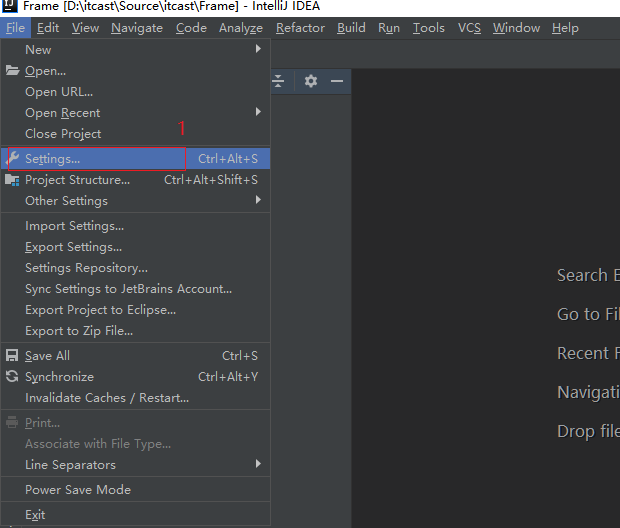
Task: Toggle Power Save Mode
Action: [78, 490]
